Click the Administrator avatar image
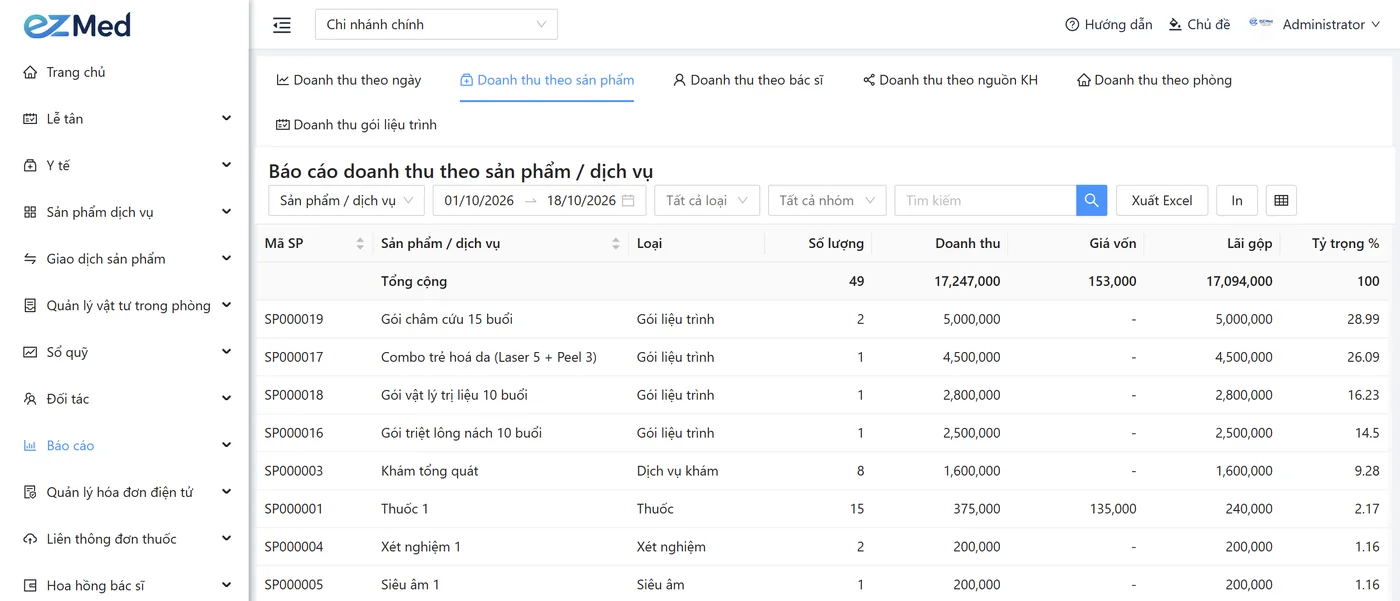The image size is (1400, 601). click(x=1260, y=24)
